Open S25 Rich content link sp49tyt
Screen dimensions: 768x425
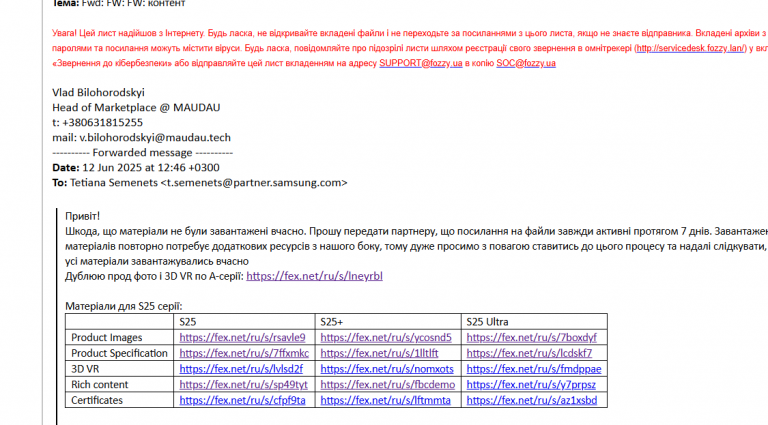(243, 384)
